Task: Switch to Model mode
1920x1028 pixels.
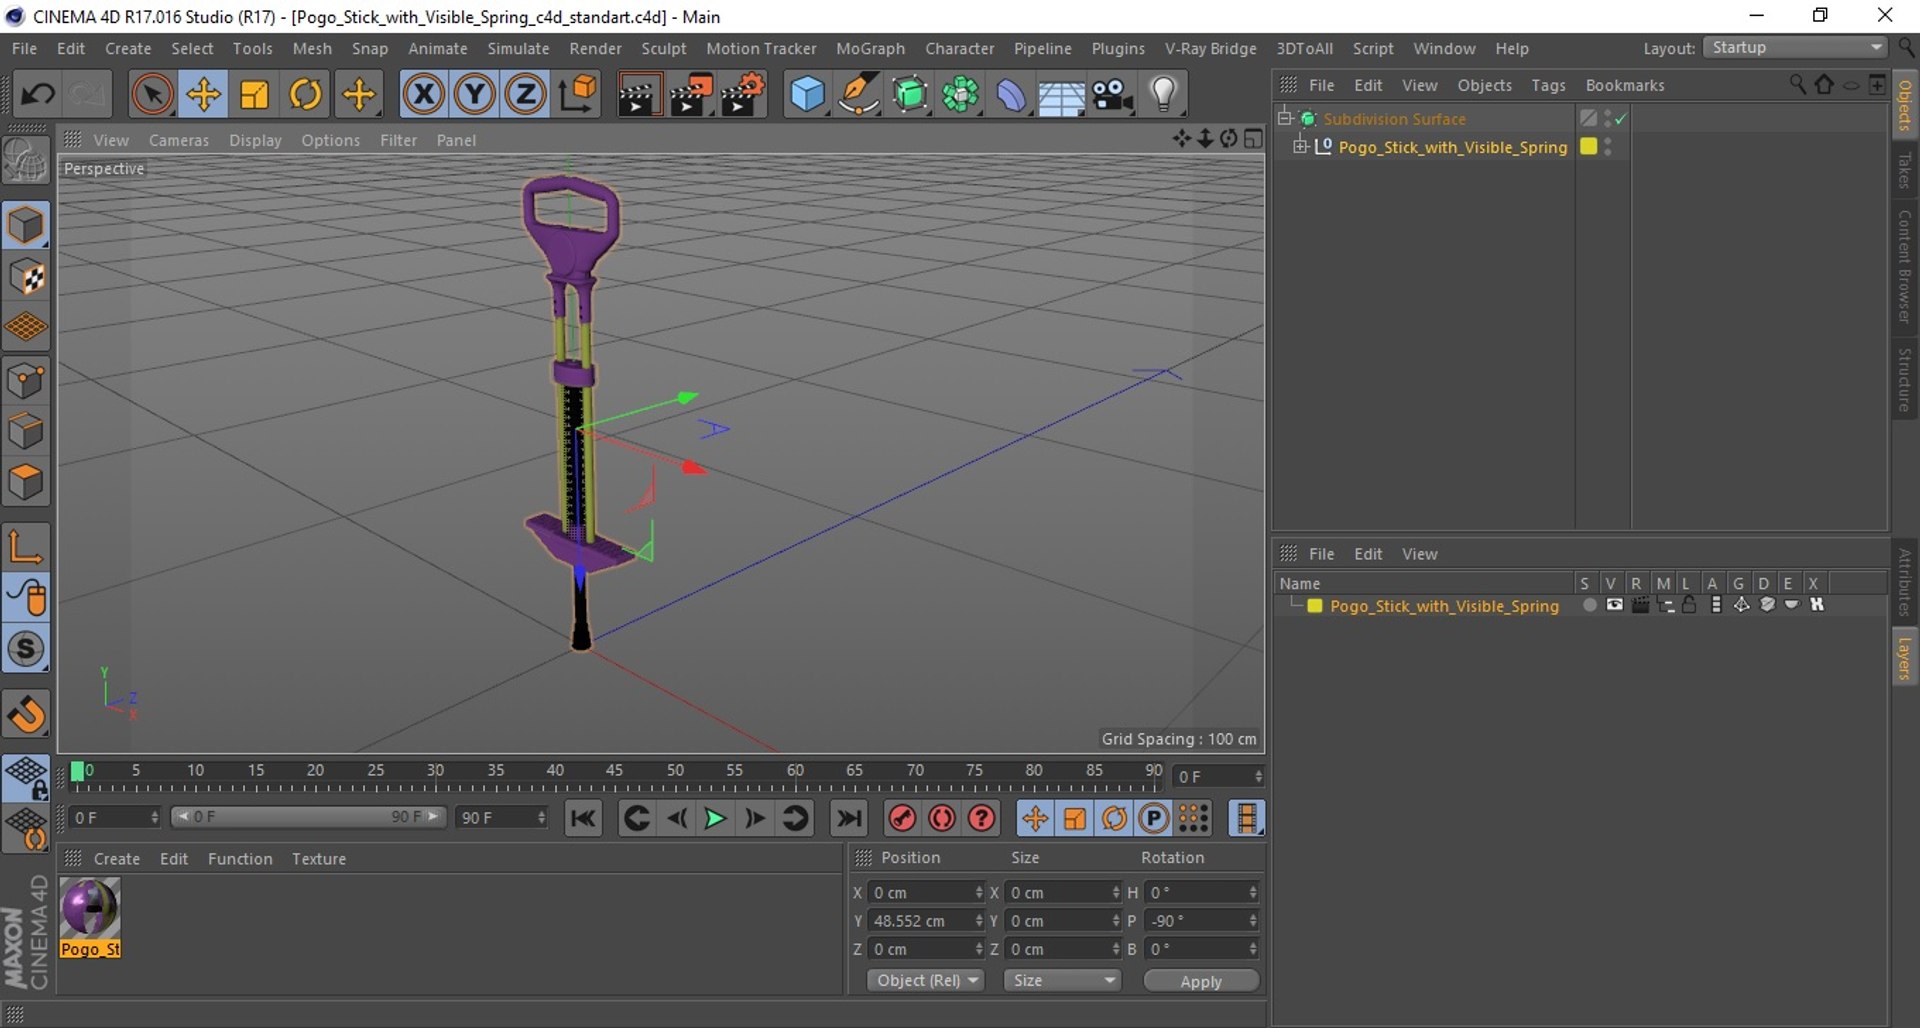Action: [26, 225]
